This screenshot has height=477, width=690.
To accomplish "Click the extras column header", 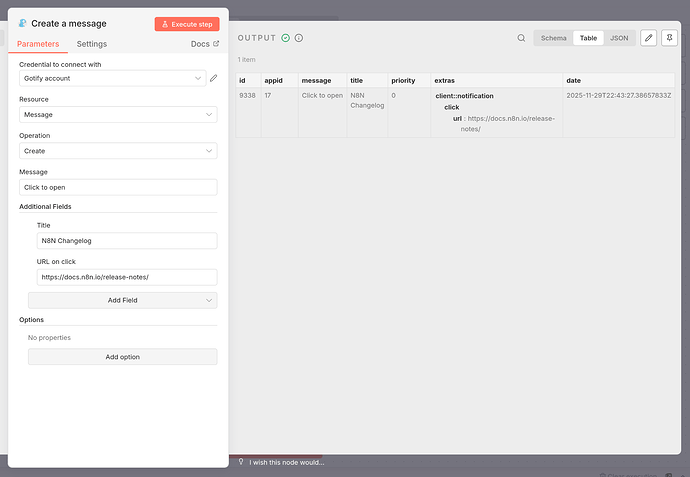I will (x=496, y=81).
